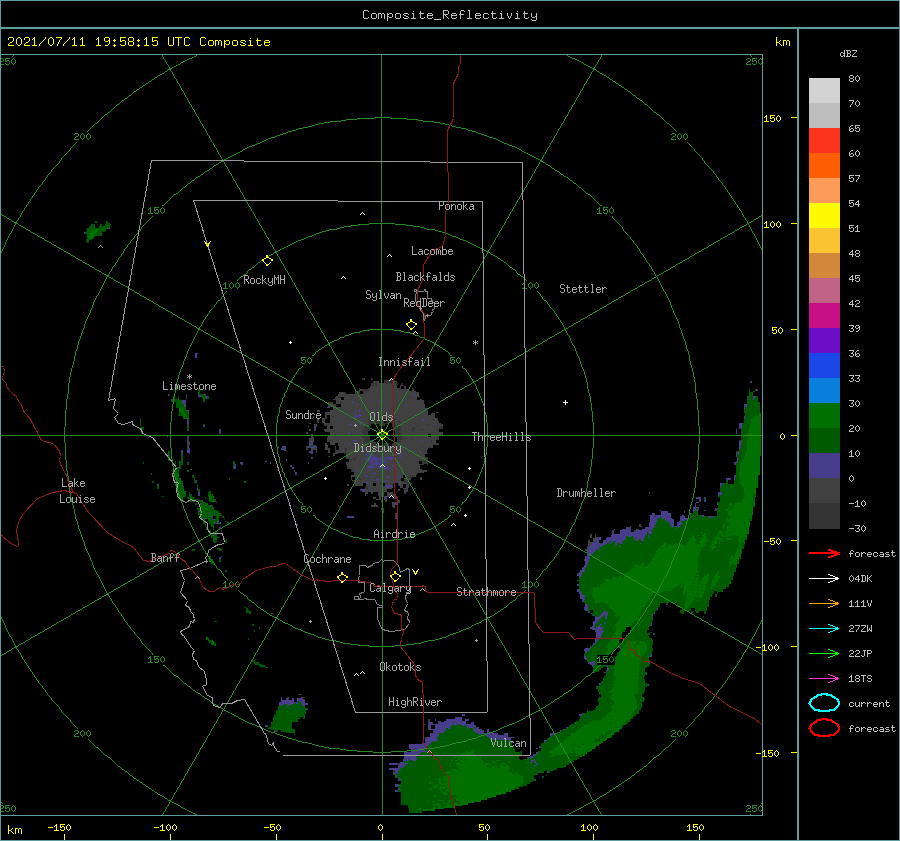Click the Banff label
This screenshot has height=841, width=900.
165,557
